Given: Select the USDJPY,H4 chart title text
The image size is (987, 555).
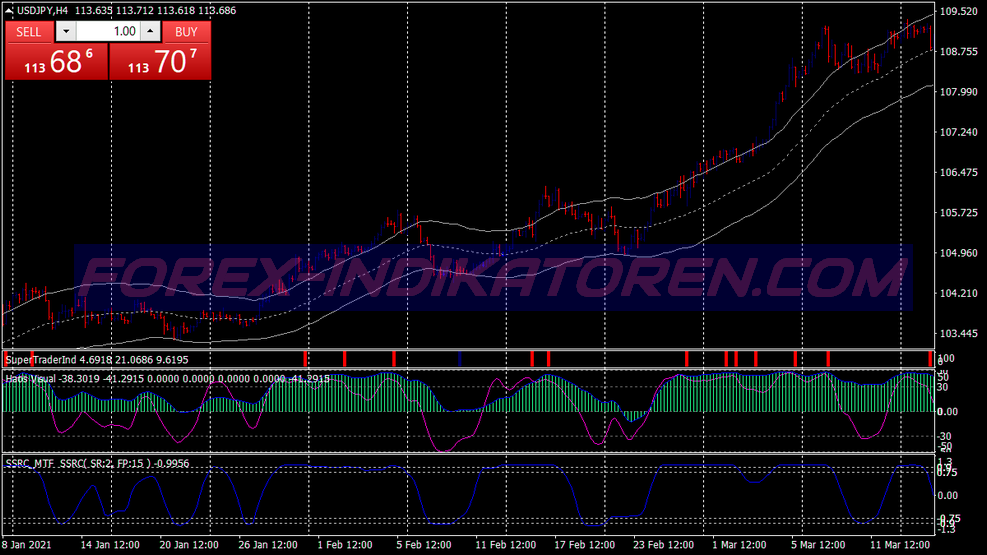Looking at the screenshot, I should click(x=42, y=11).
